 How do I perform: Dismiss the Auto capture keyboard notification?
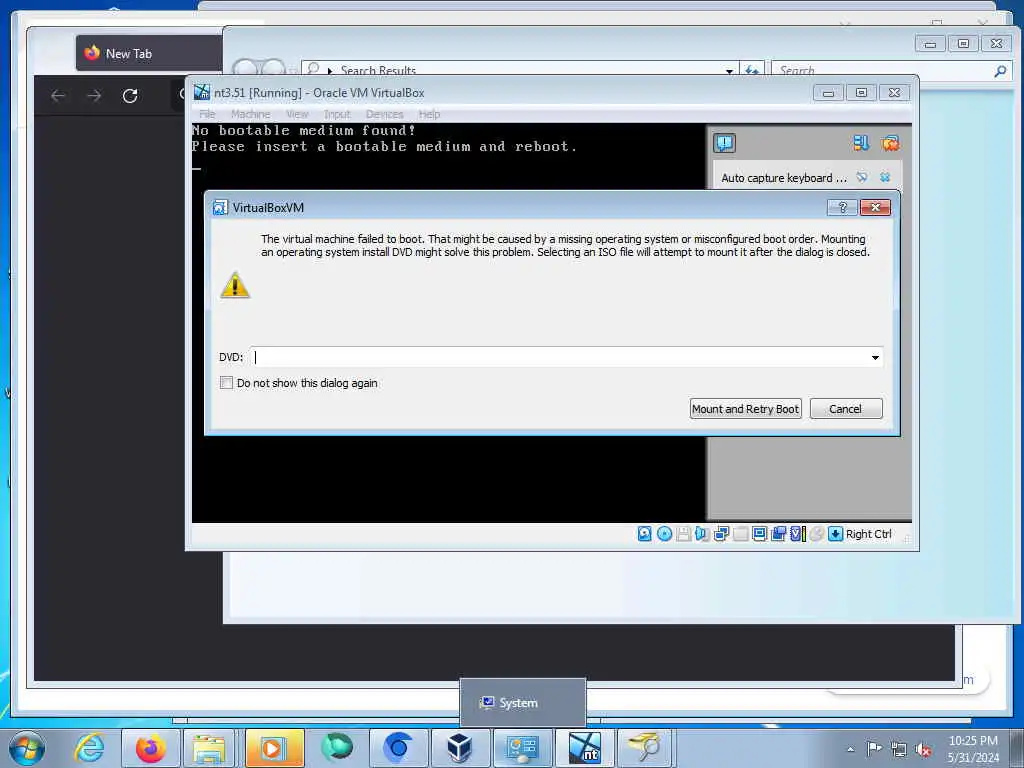click(x=885, y=178)
